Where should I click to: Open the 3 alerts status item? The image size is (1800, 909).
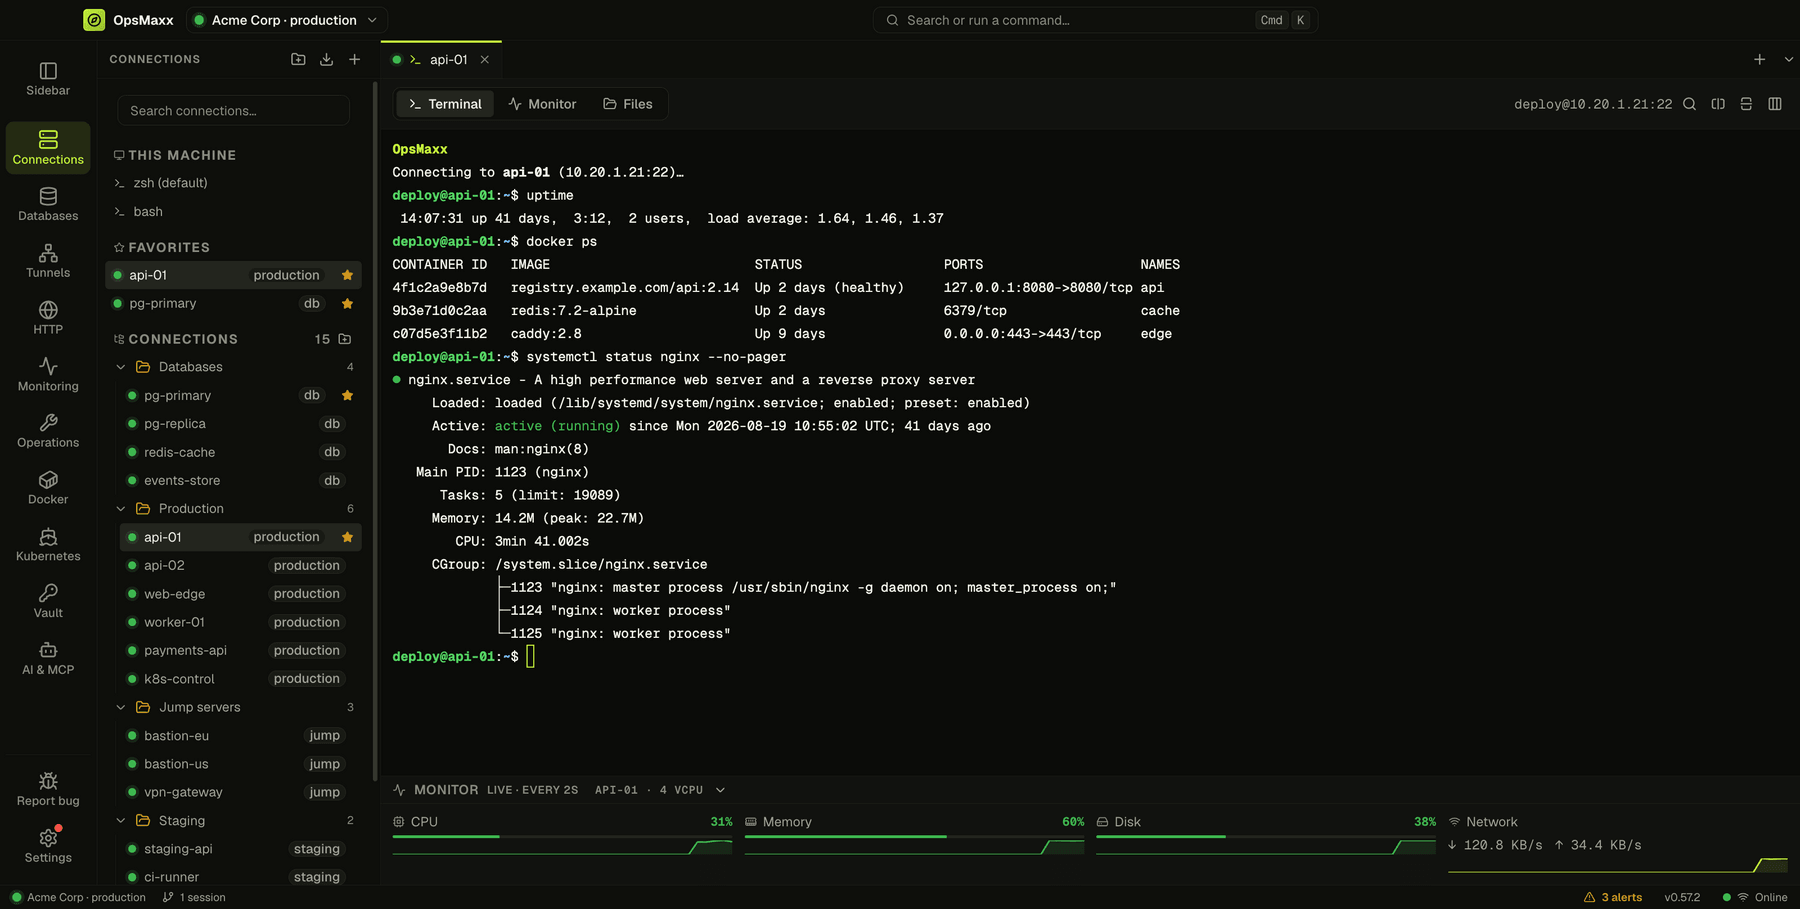[x=1612, y=897]
